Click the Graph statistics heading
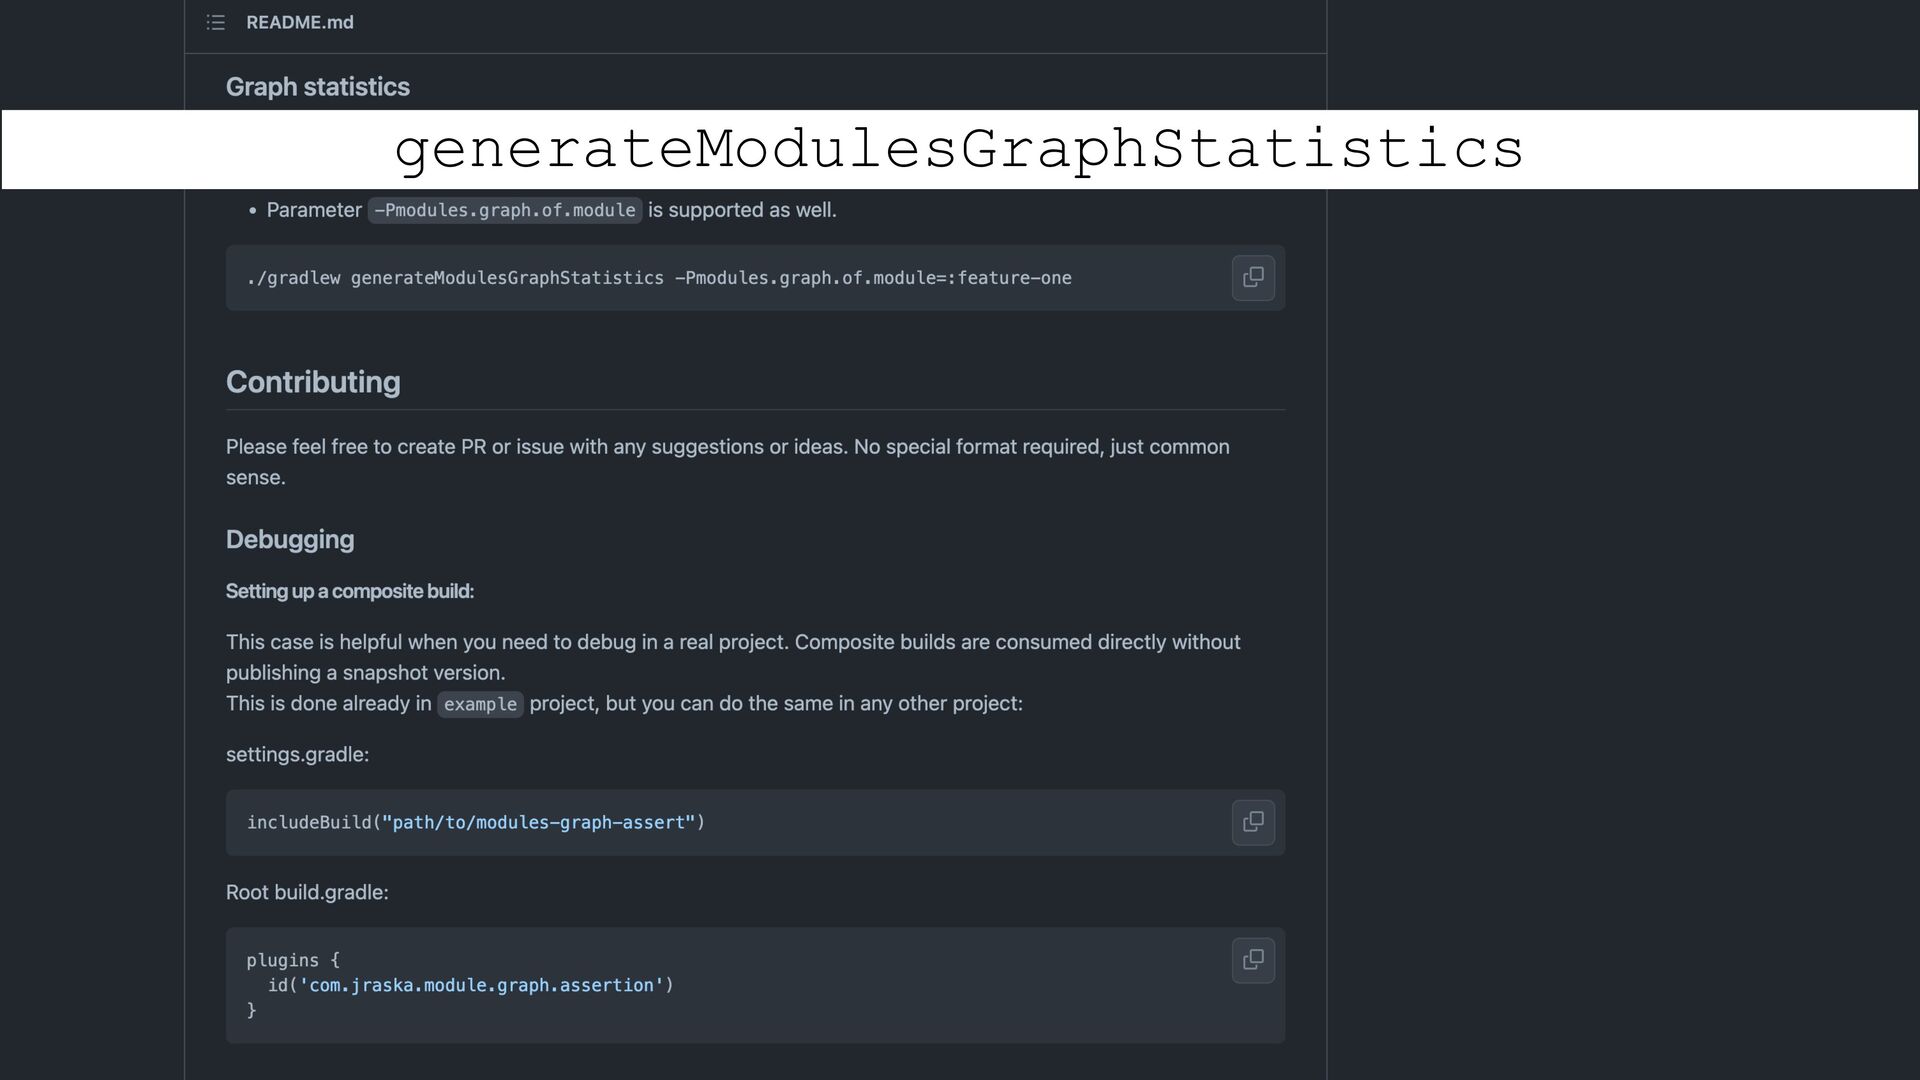The height and width of the screenshot is (1080, 1920). (317, 87)
